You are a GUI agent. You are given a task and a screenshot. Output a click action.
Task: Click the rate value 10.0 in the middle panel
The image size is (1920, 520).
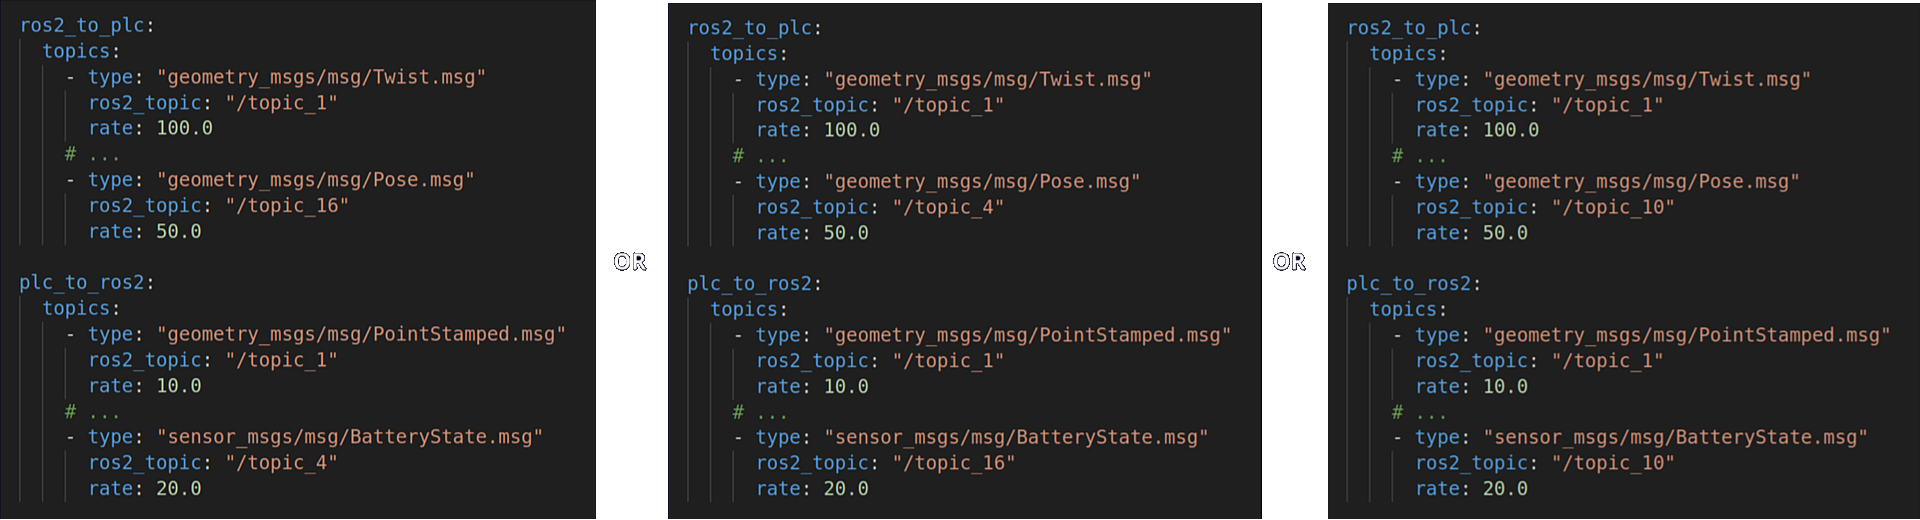[x=846, y=387]
